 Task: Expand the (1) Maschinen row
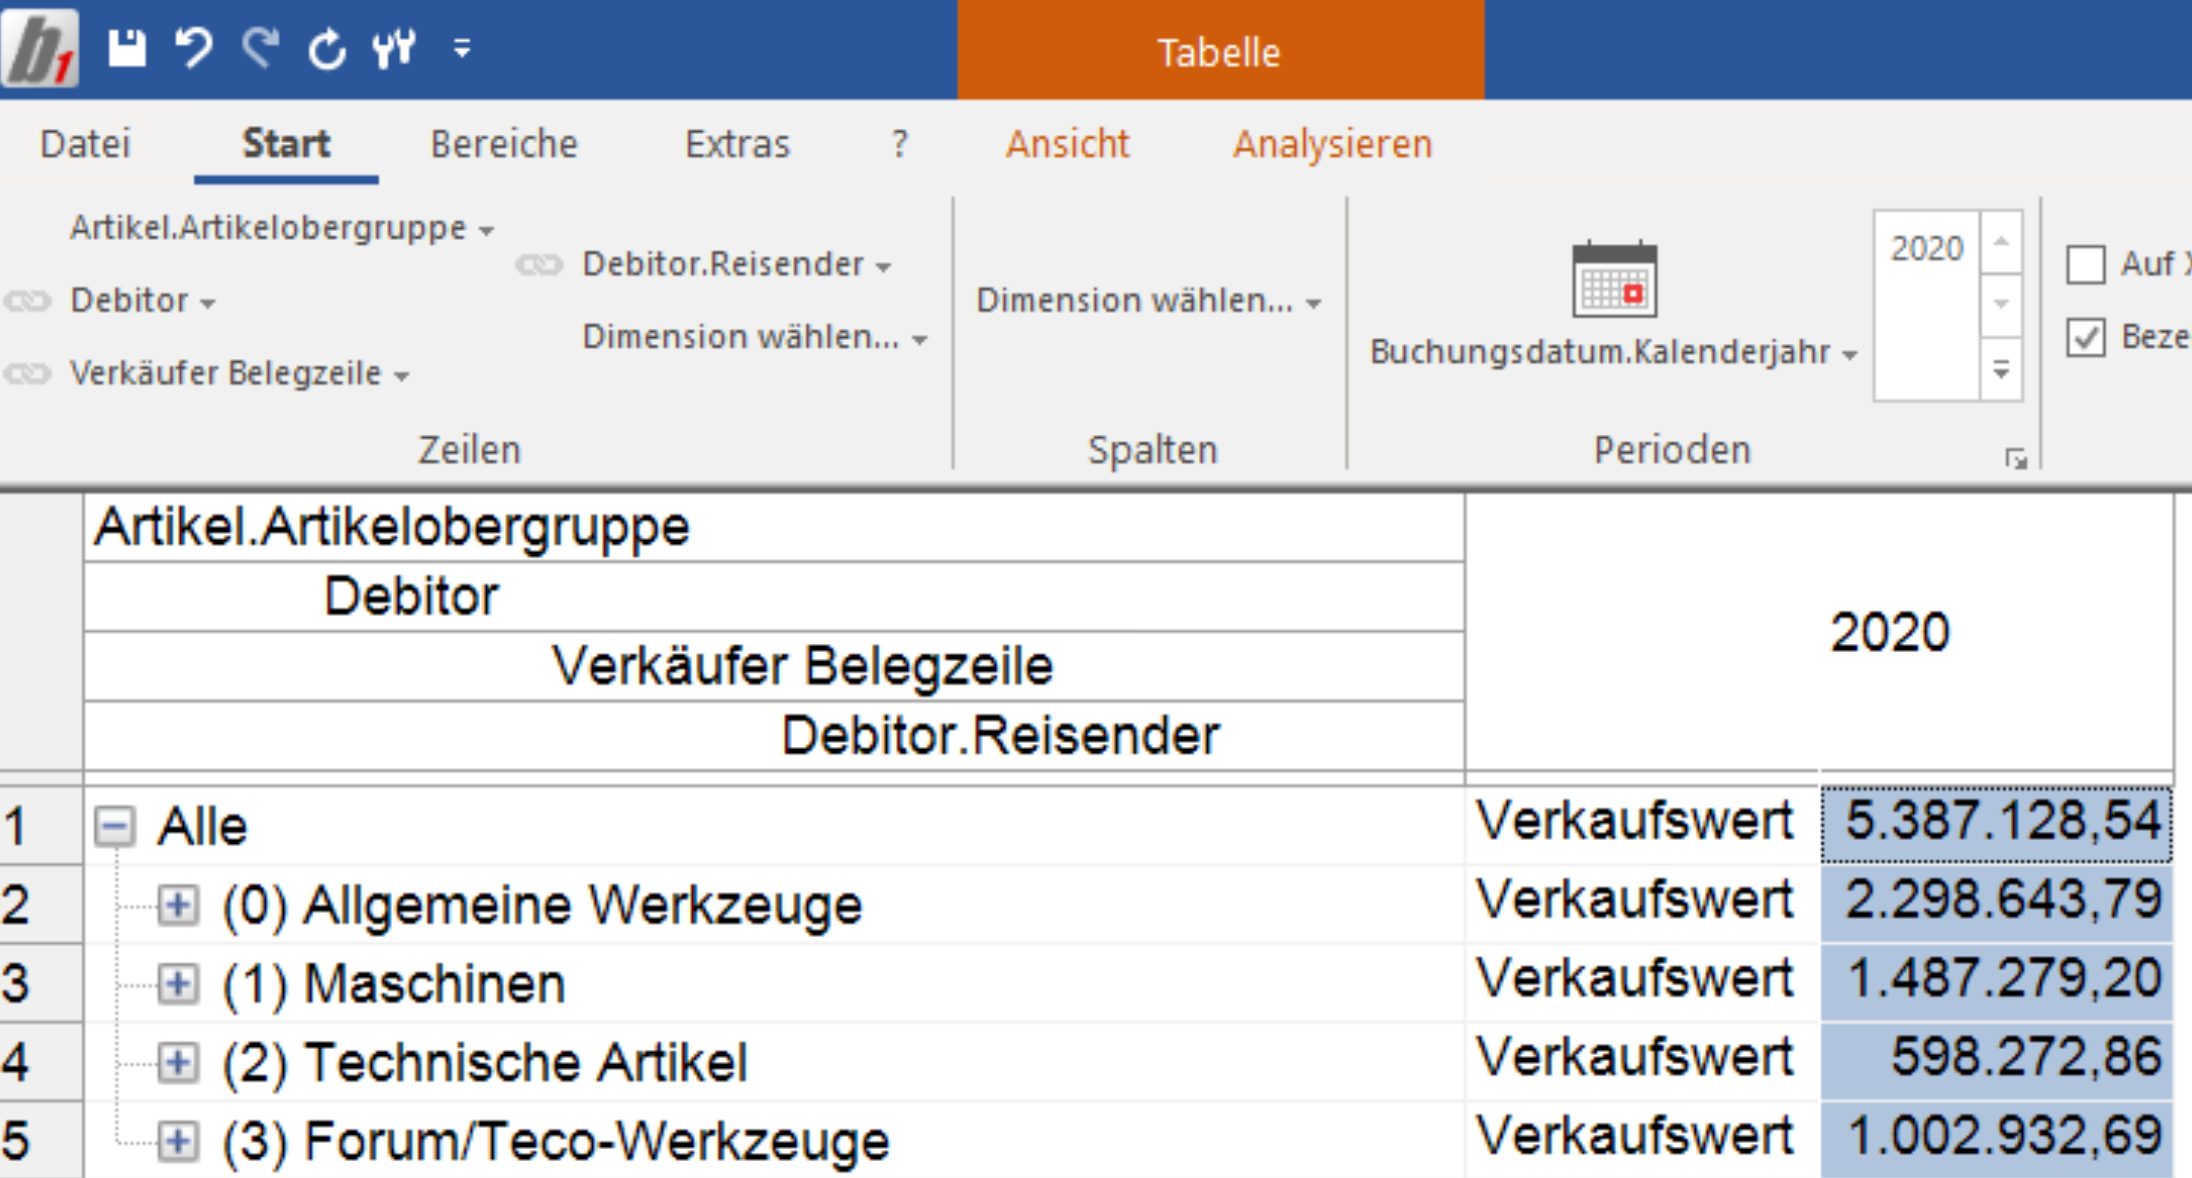pyautogui.click(x=178, y=984)
